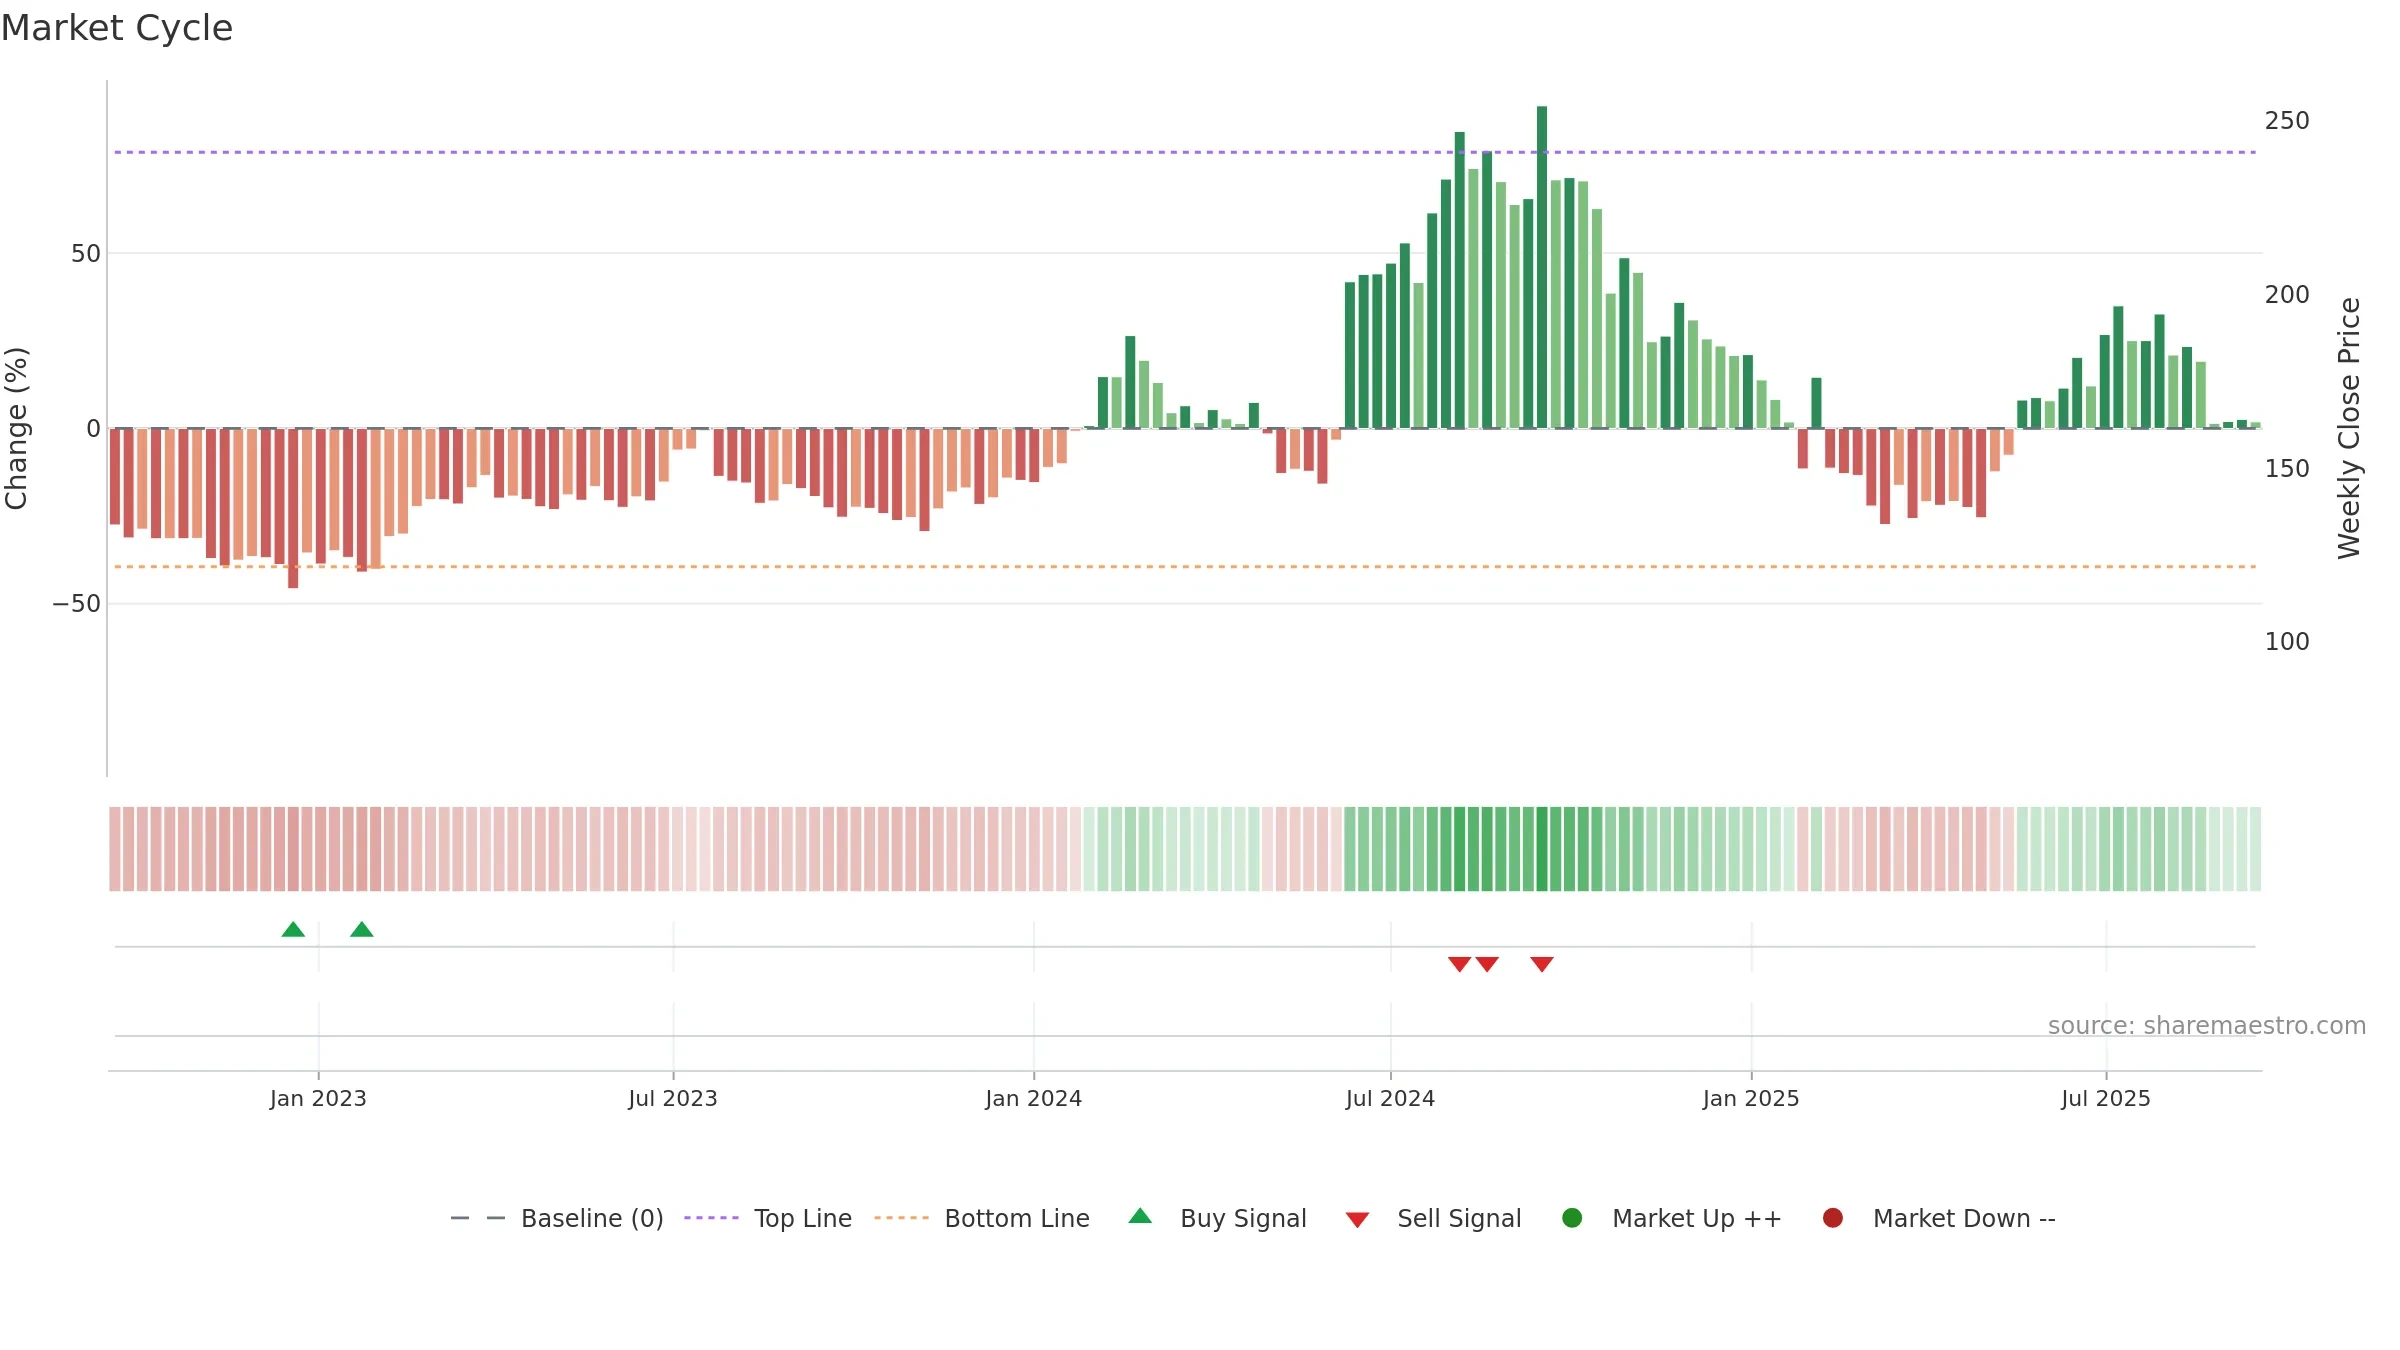This screenshot has height=1350, width=2400.
Task: Click the 100 tick on the price axis
Action: click(x=2287, y=642)
